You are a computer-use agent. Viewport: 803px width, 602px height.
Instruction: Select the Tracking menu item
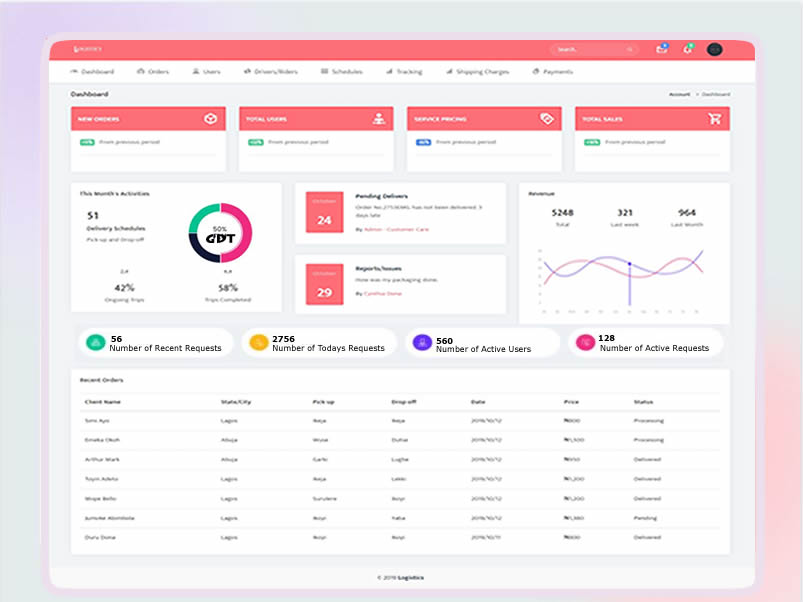click(x=404, y=72)
